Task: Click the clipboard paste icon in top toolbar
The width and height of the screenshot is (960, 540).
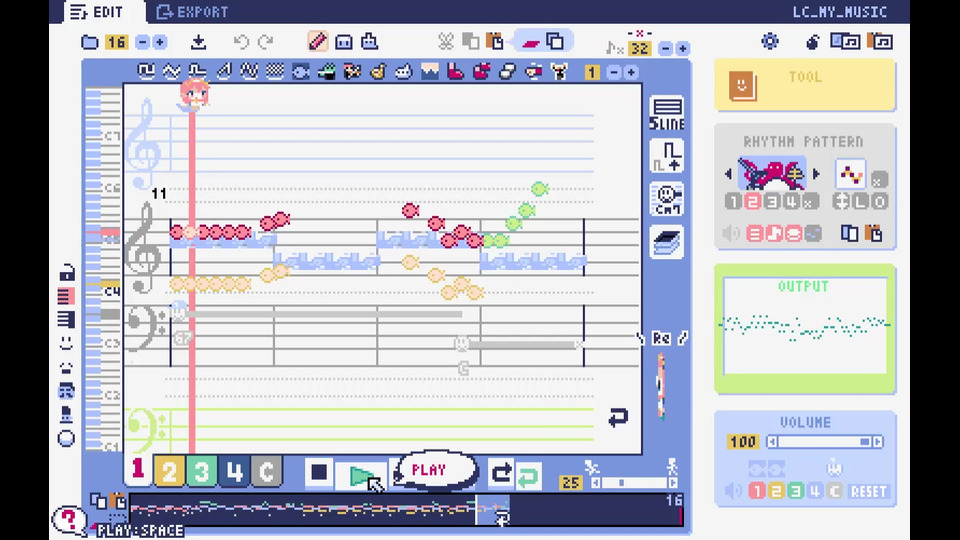Action: coord(495,42)
